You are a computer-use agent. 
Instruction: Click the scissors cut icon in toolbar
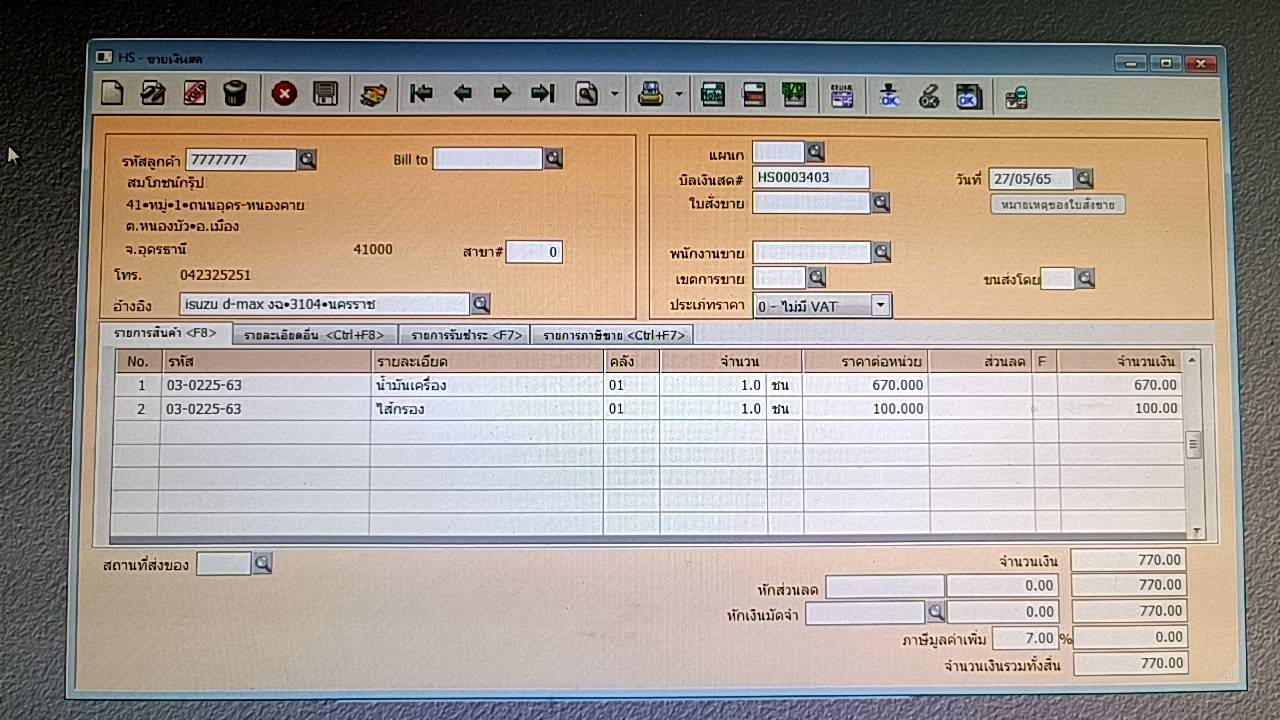tap(929, 97)
